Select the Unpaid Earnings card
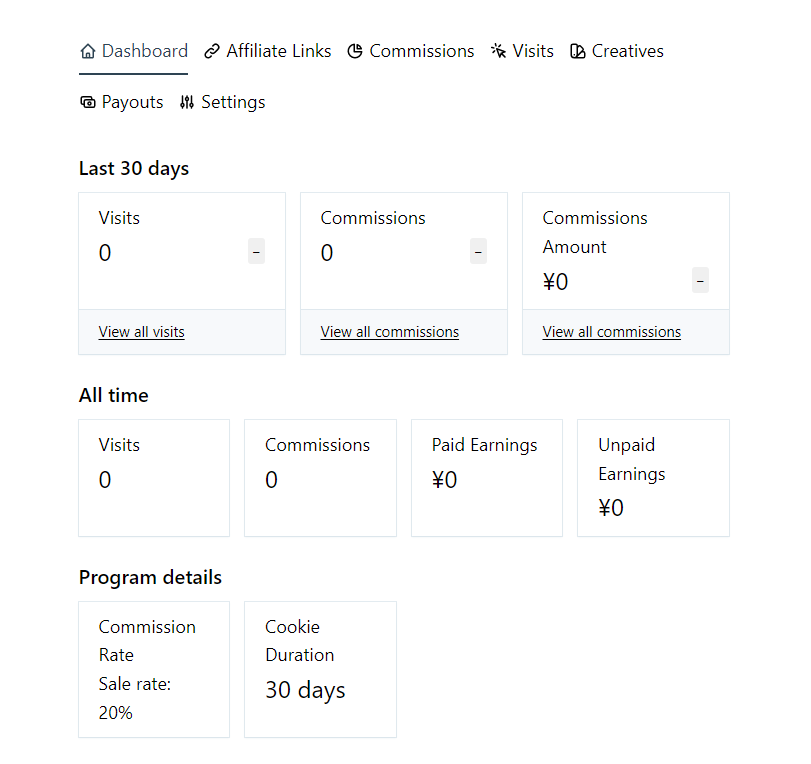The height and width of the screenshot is (764, 811). click(x=653, y=478)
